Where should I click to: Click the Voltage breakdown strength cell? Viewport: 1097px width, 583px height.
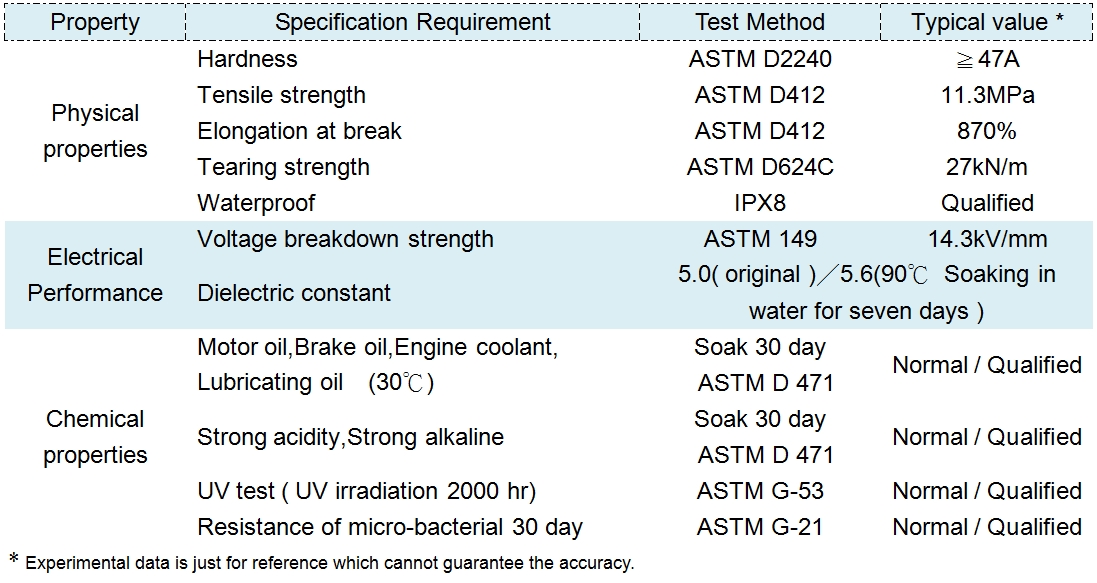(345, 239)
